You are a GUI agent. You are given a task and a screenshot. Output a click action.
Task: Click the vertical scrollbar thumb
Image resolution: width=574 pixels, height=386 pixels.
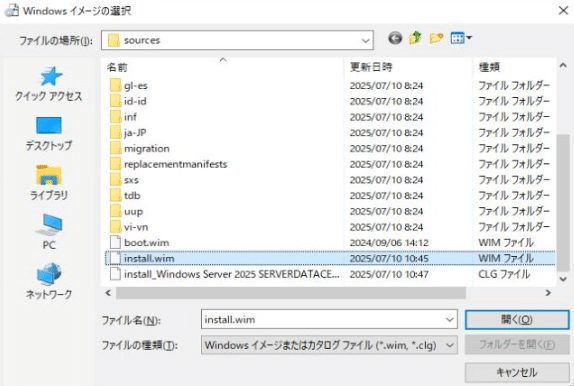tap(563, 203)
